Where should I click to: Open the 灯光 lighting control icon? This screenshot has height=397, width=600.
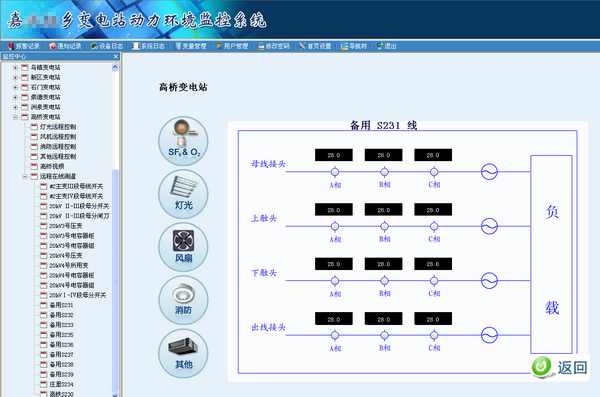[183, 194]
